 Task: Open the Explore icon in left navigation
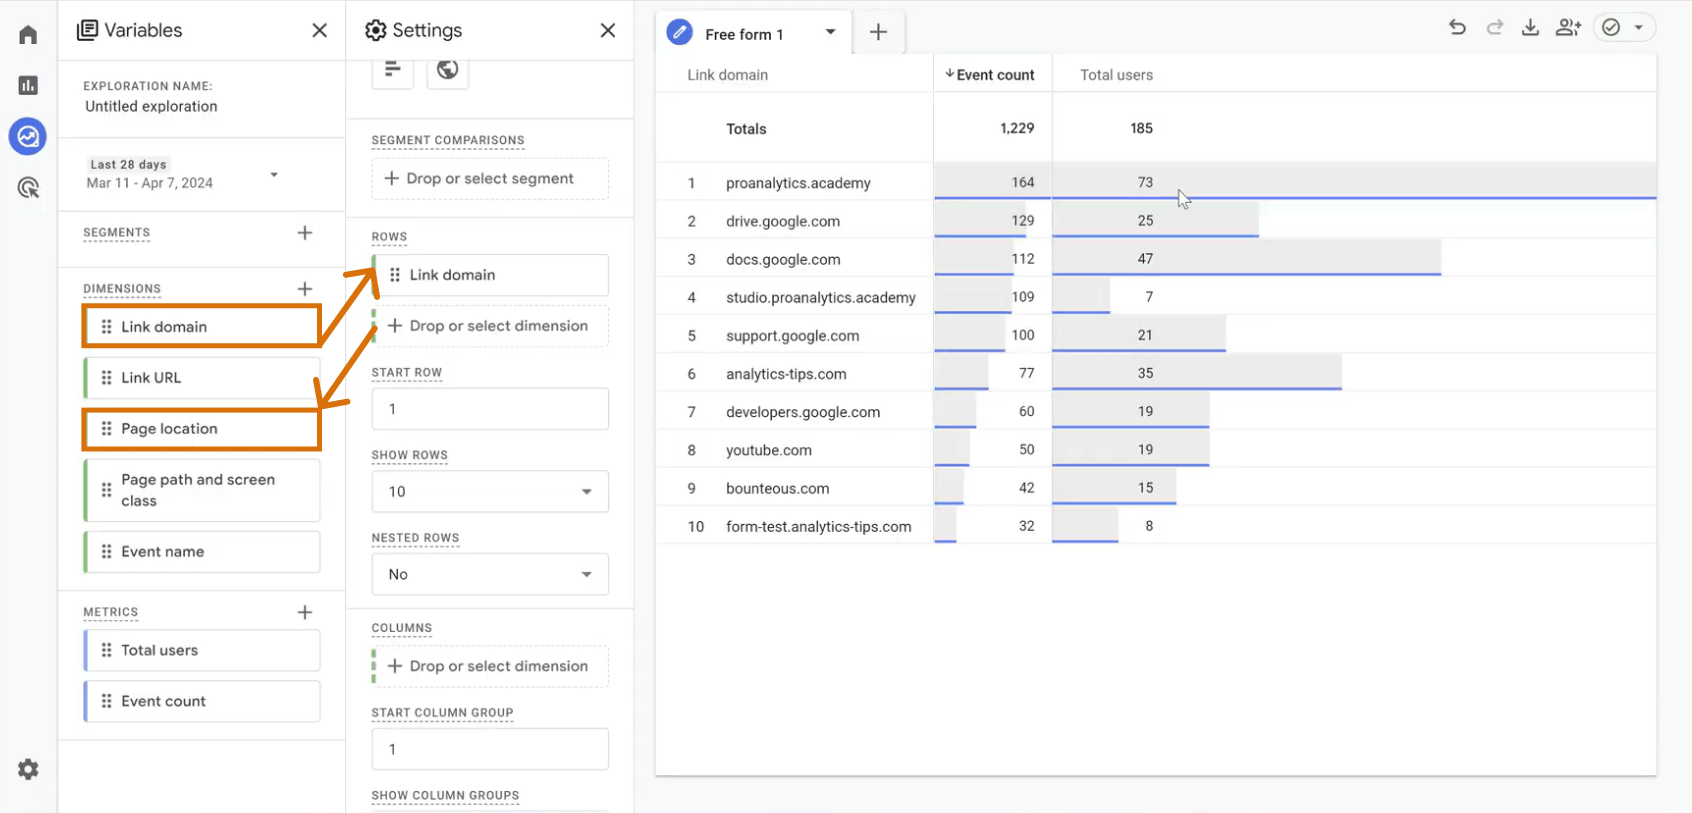coord(28,136)
